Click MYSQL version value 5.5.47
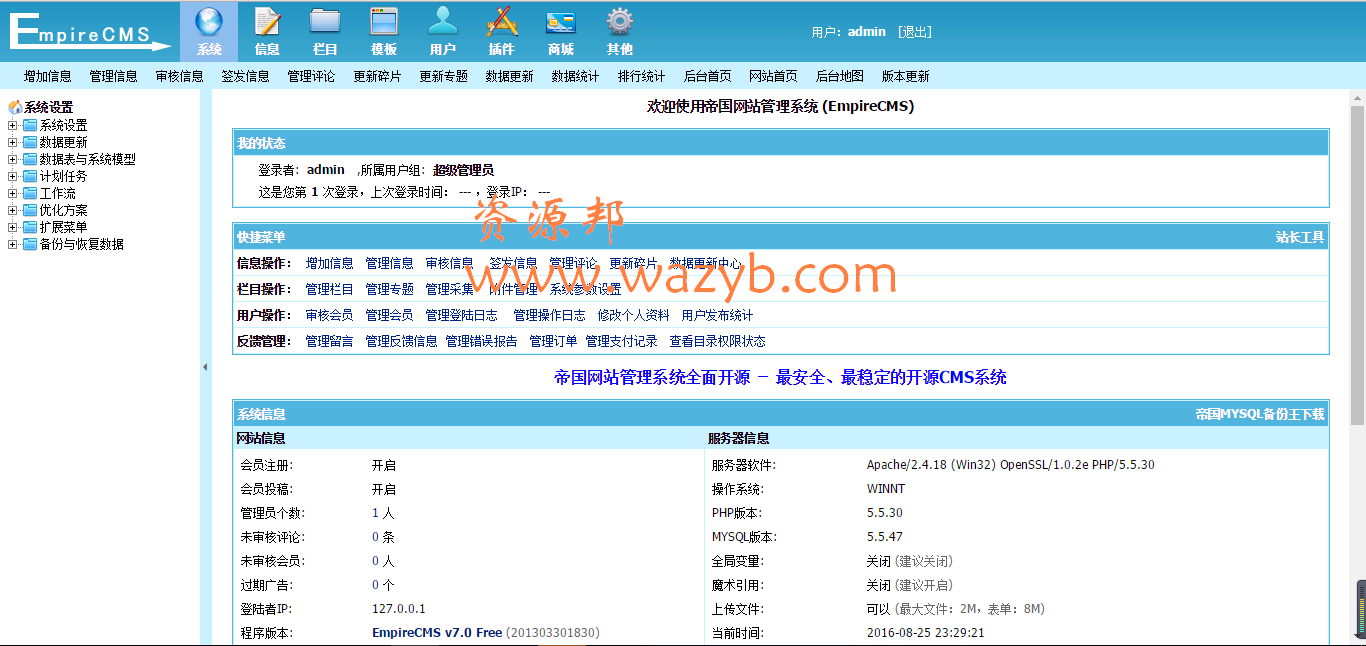The height and width of the screenshot is (646, 1366). 885,537
